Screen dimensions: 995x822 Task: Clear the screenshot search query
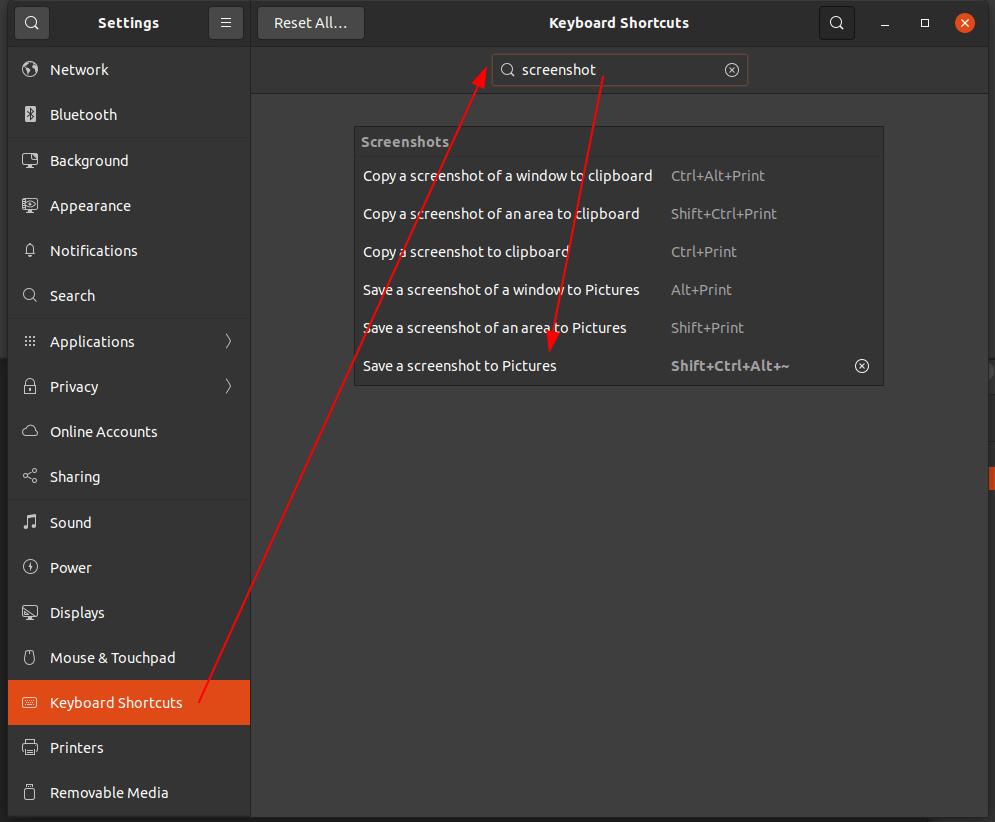pyautogui.click(x=732, y=70)
